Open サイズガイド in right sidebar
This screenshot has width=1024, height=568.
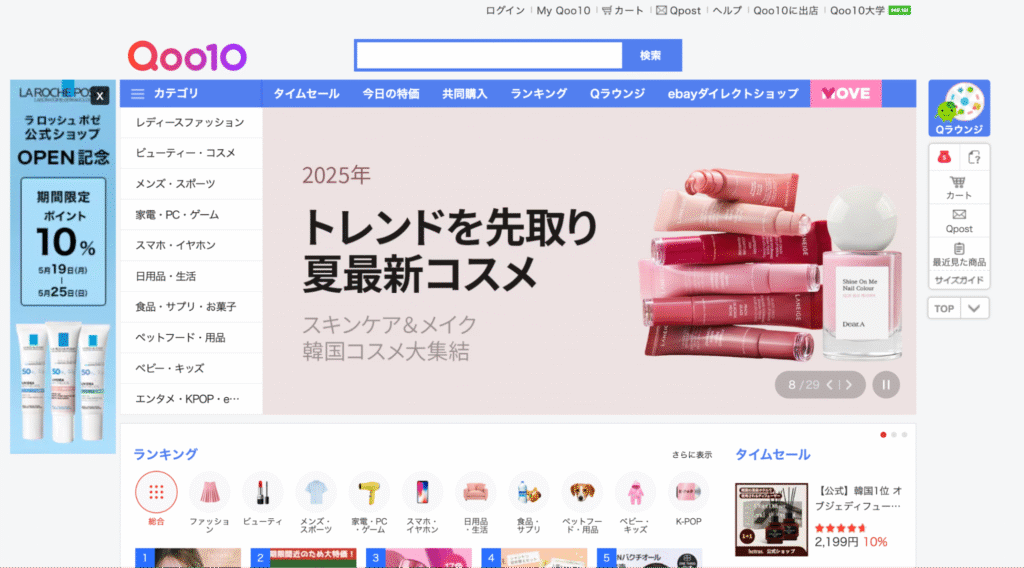pos(959,280)
